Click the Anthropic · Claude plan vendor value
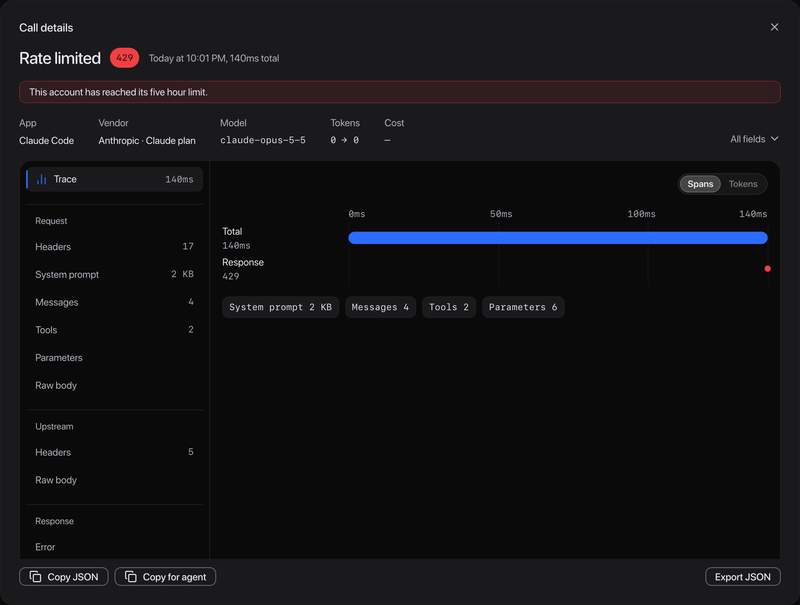The height and width of the screenshot is (605, 800). 147,140
